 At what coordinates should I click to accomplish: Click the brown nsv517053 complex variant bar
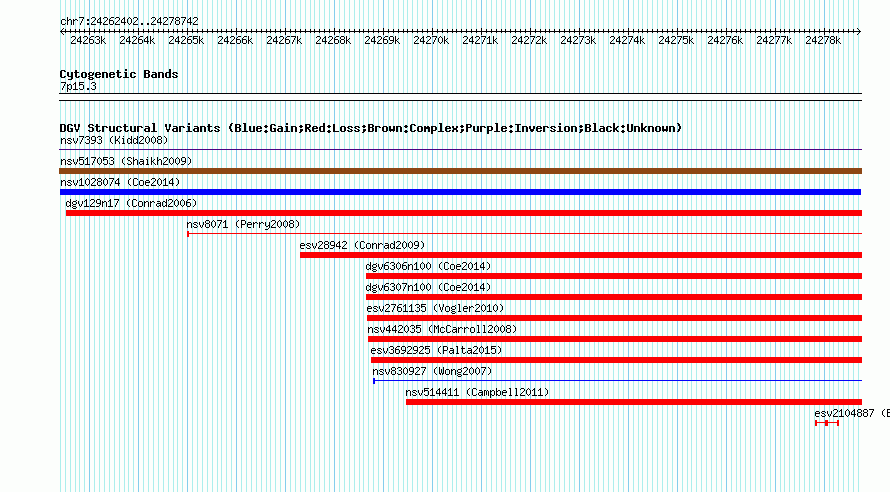click(x=460, y=171)
